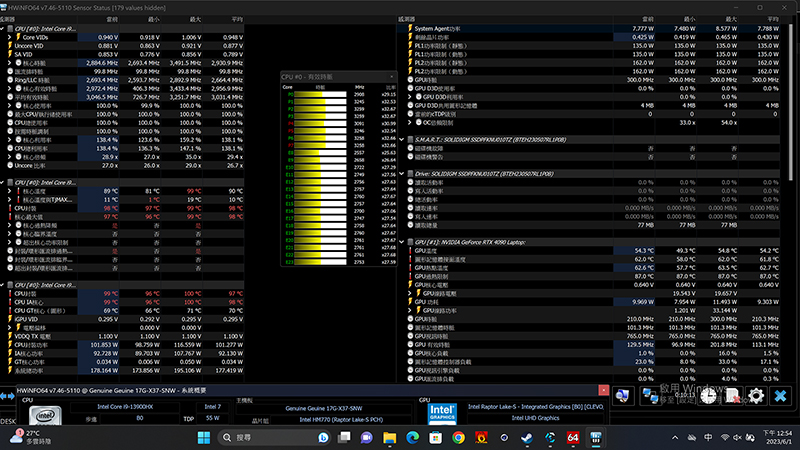Open the clock showing 2023/6/1

pos(777,437)
